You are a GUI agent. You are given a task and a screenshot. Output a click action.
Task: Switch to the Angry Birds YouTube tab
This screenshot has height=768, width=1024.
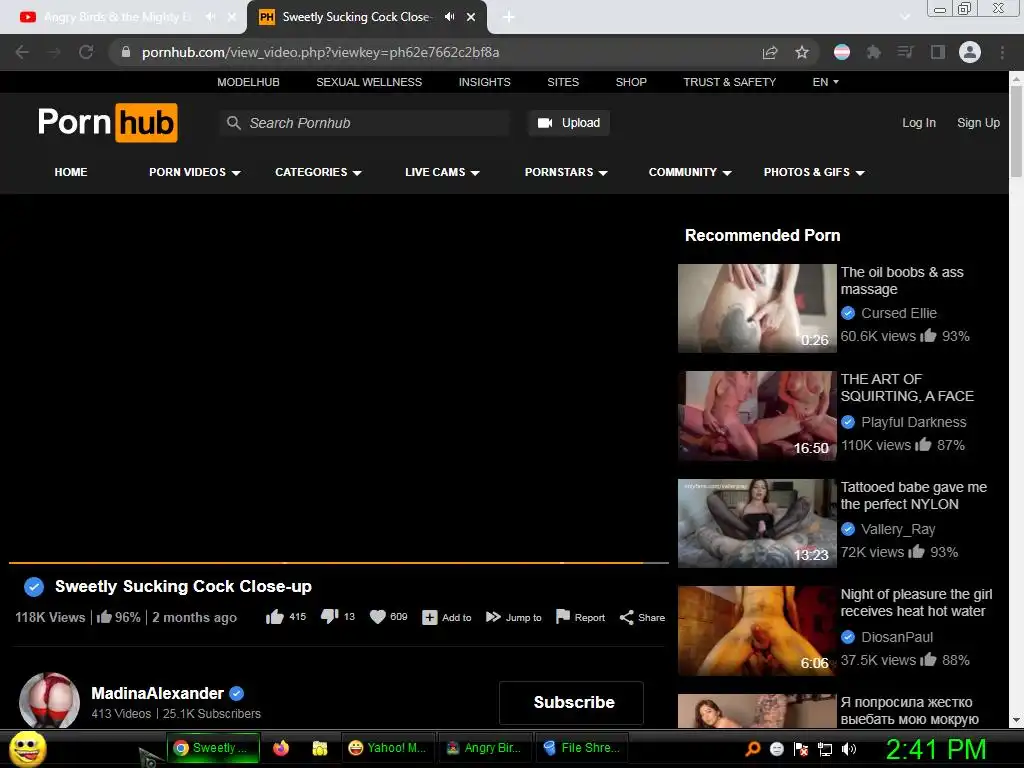(116, 17)
